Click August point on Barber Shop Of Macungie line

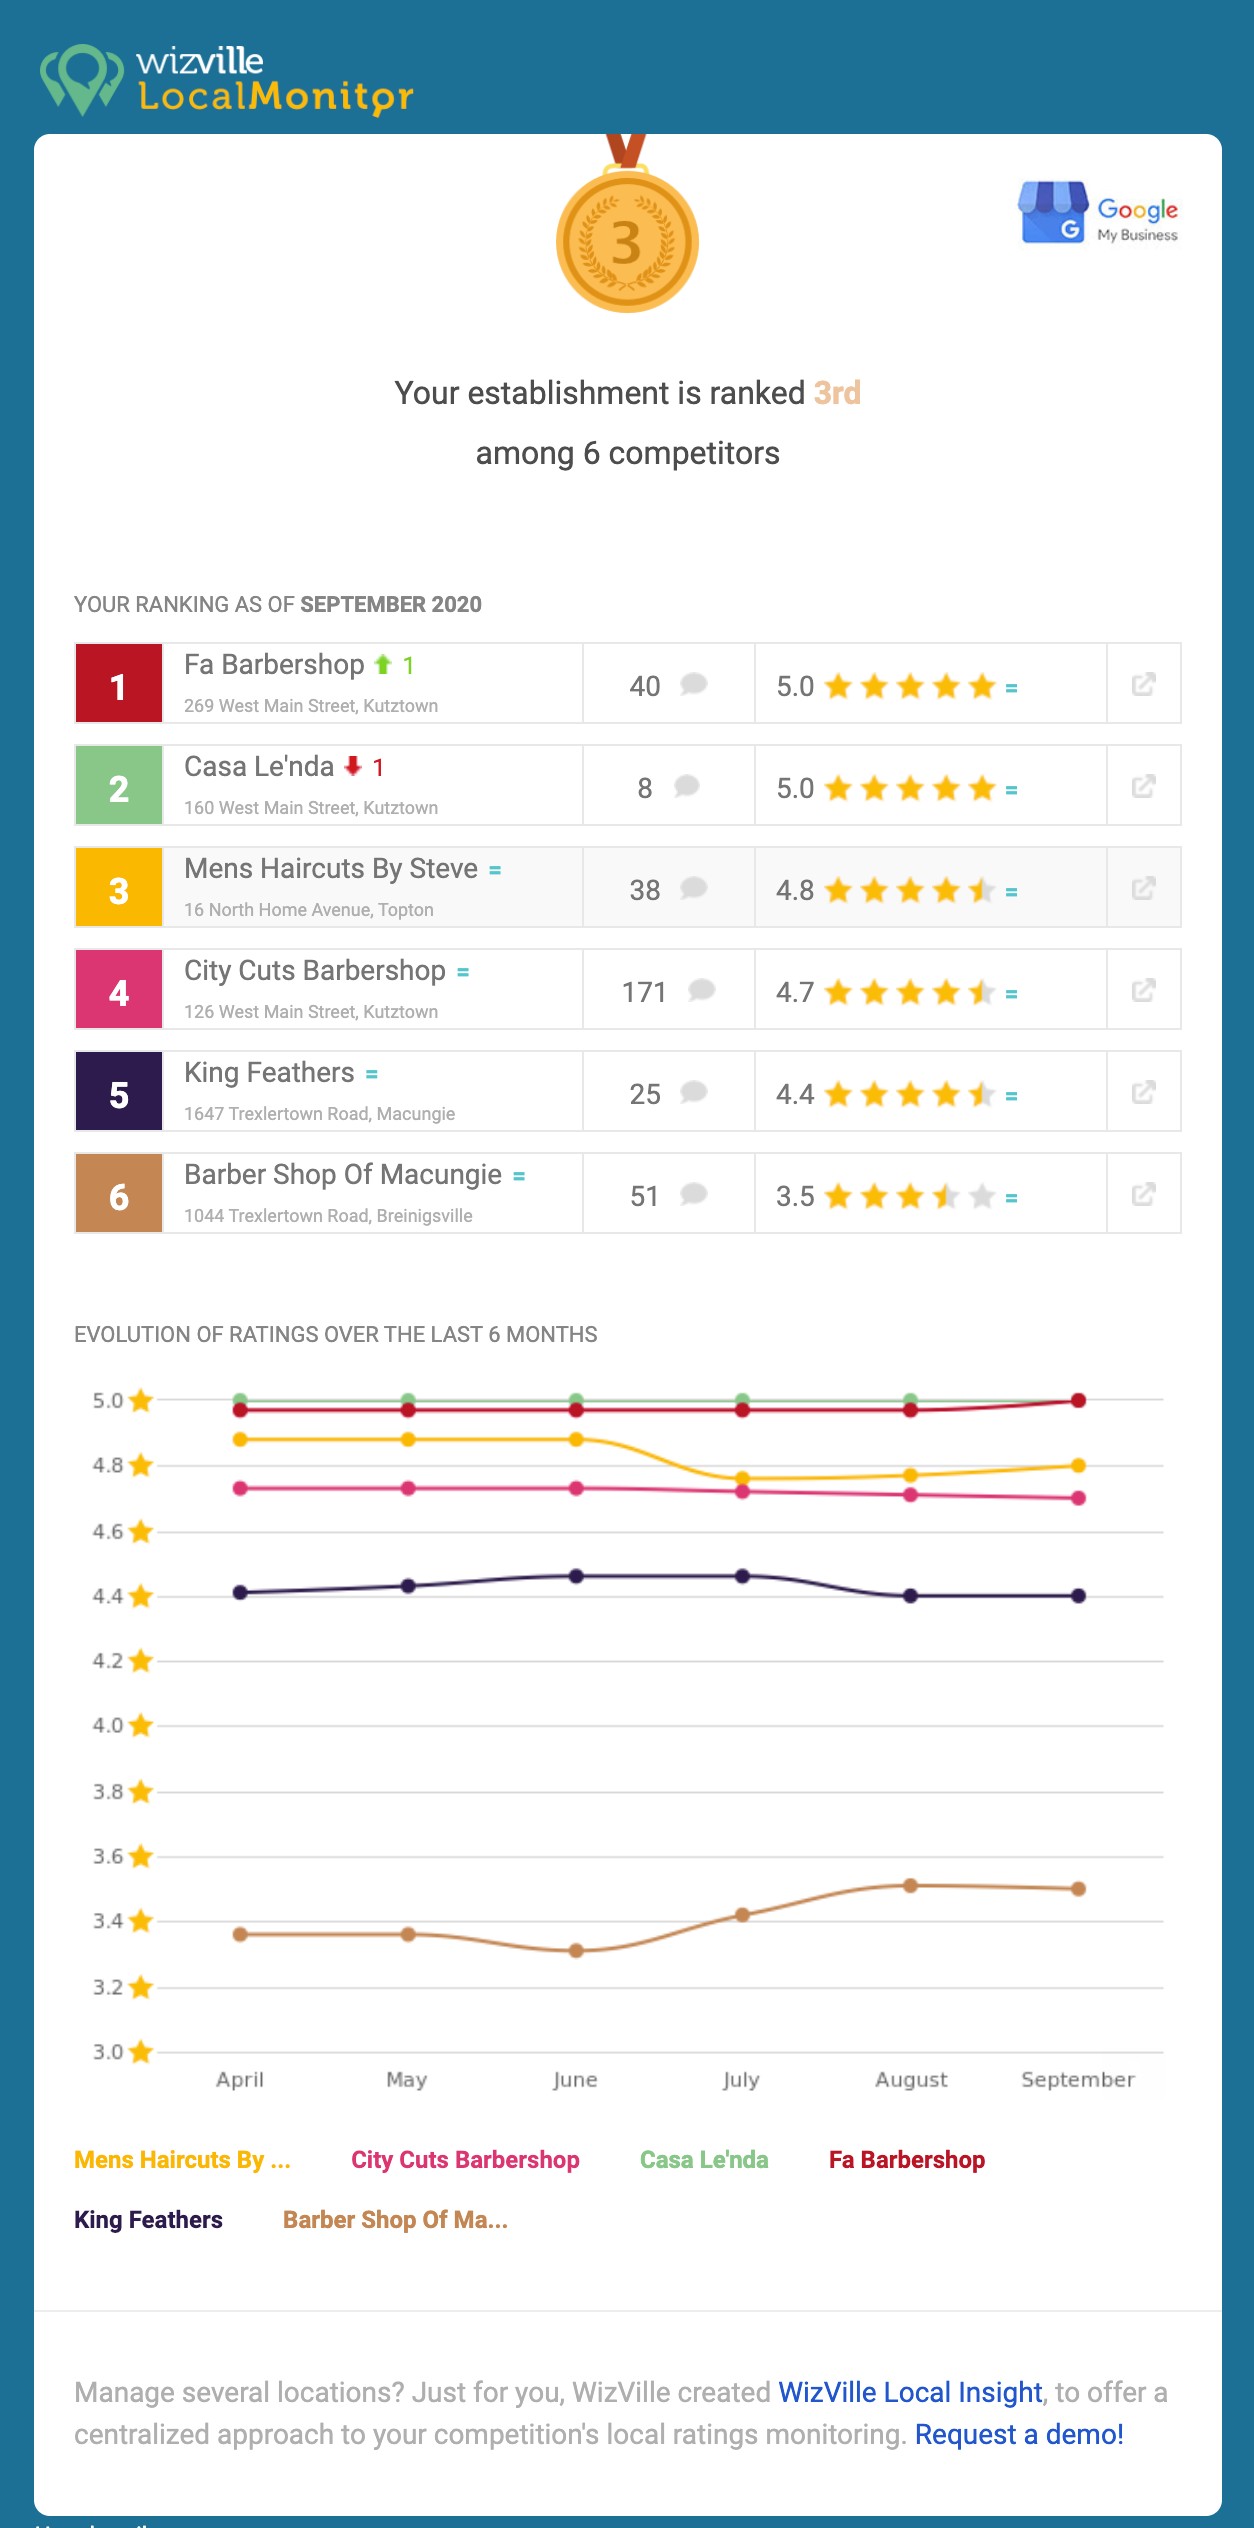point(910,1886)
